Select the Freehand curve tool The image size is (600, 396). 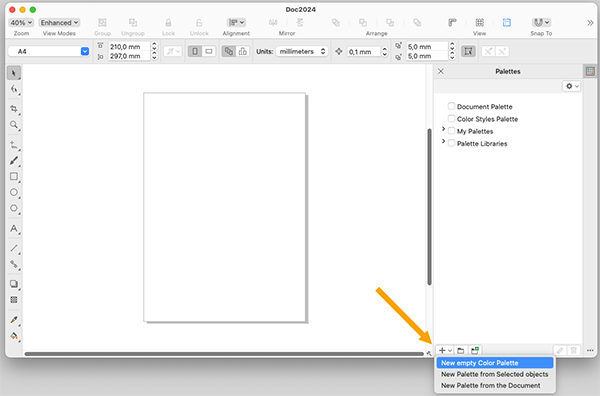point(14,145)
